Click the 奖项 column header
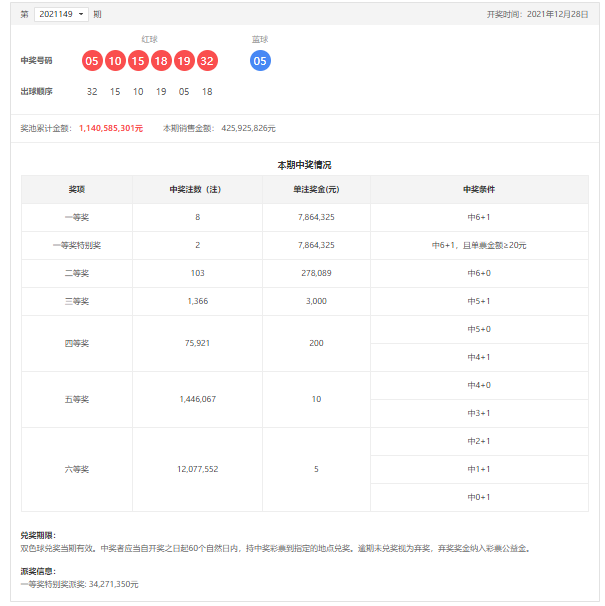This screenshot has height=606, width=605. 77,189
